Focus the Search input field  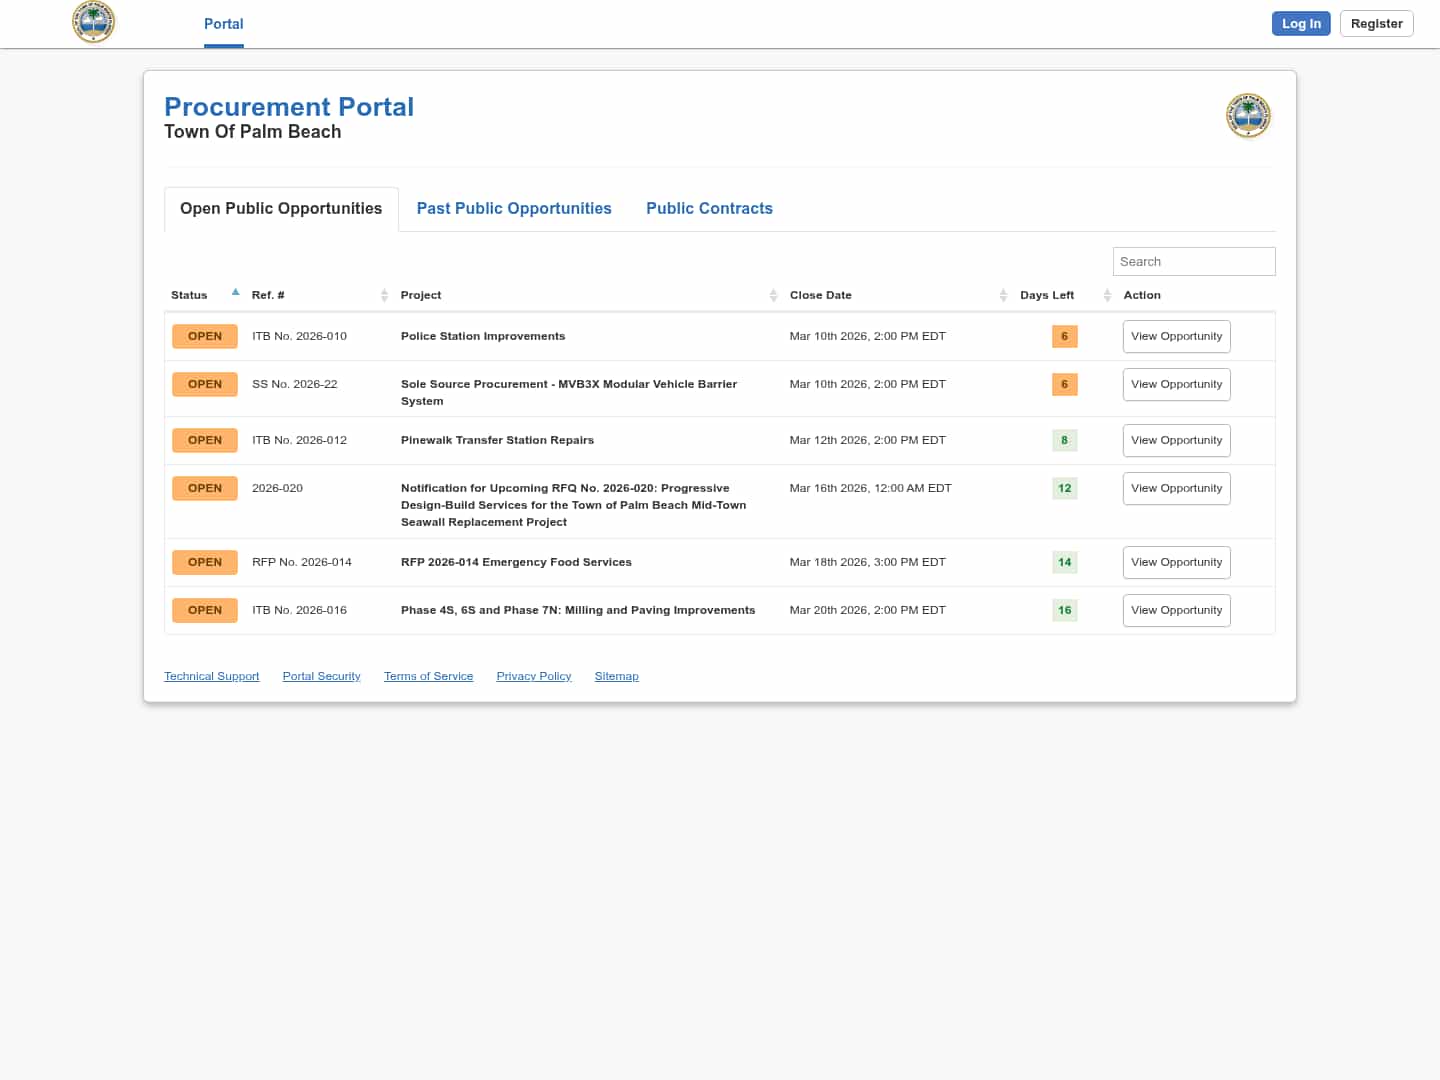click(1194, 261)
